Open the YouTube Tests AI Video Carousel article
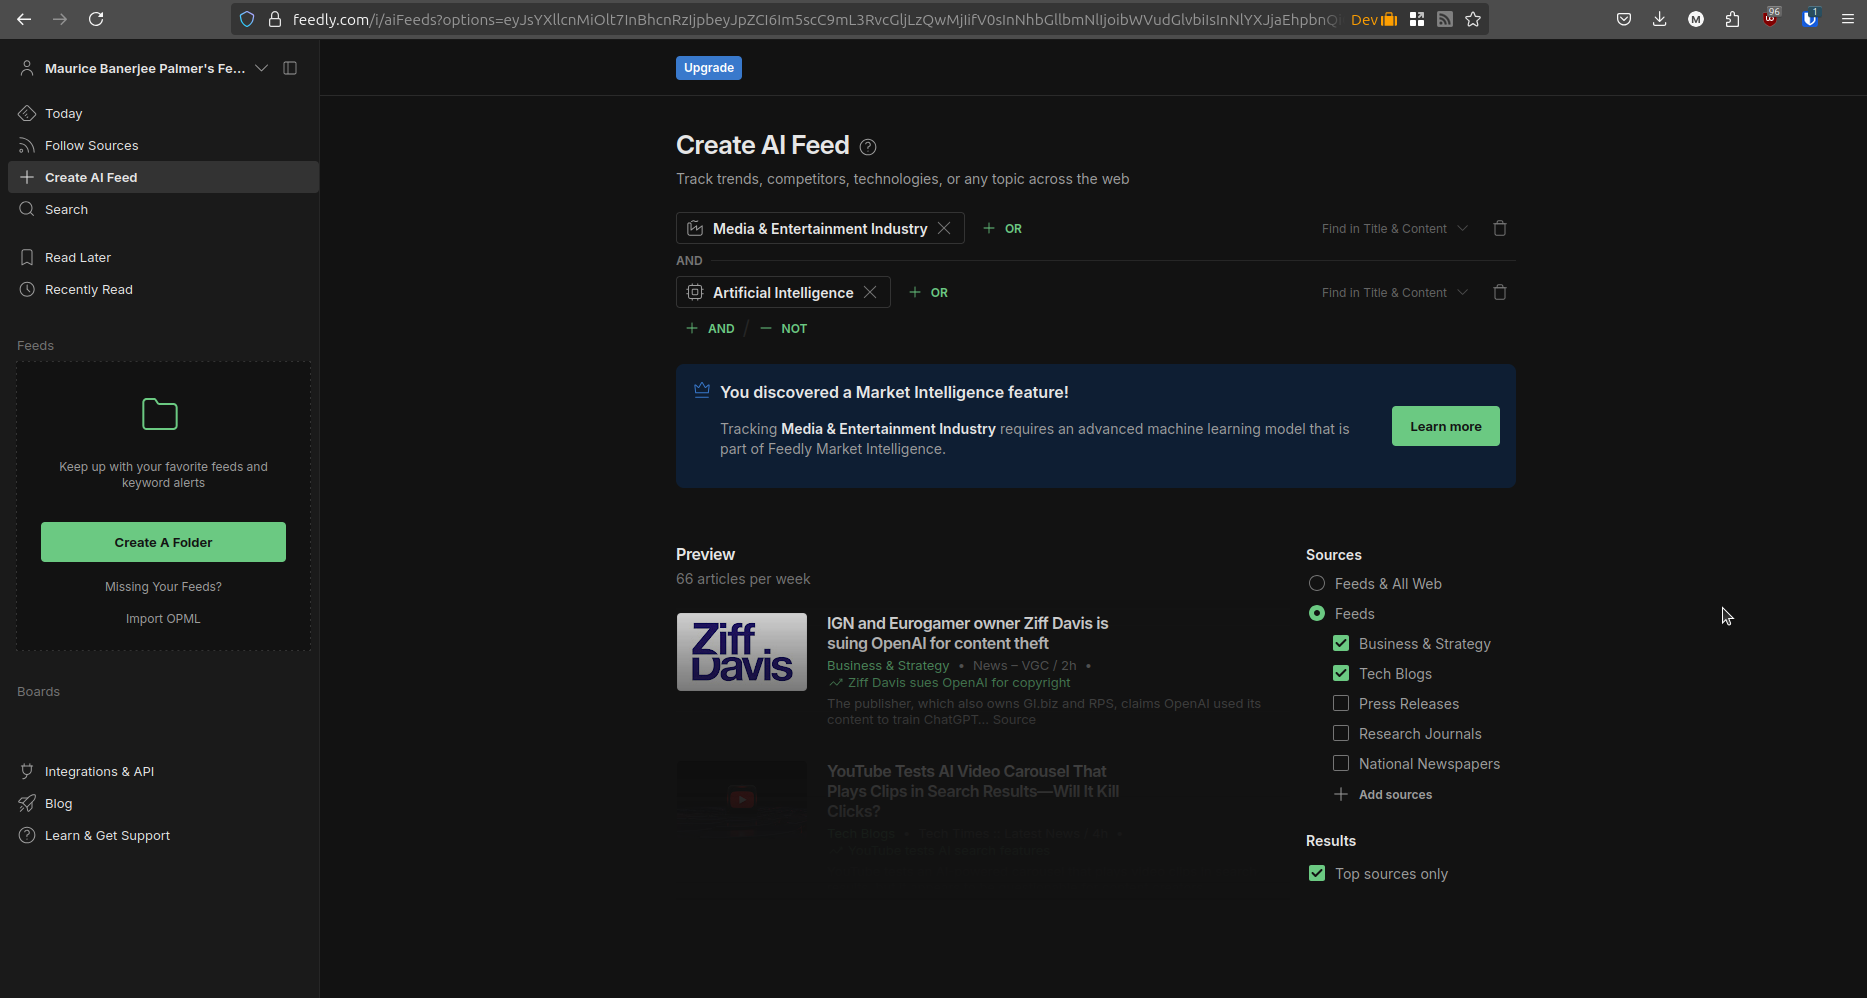 click(973, 791)
